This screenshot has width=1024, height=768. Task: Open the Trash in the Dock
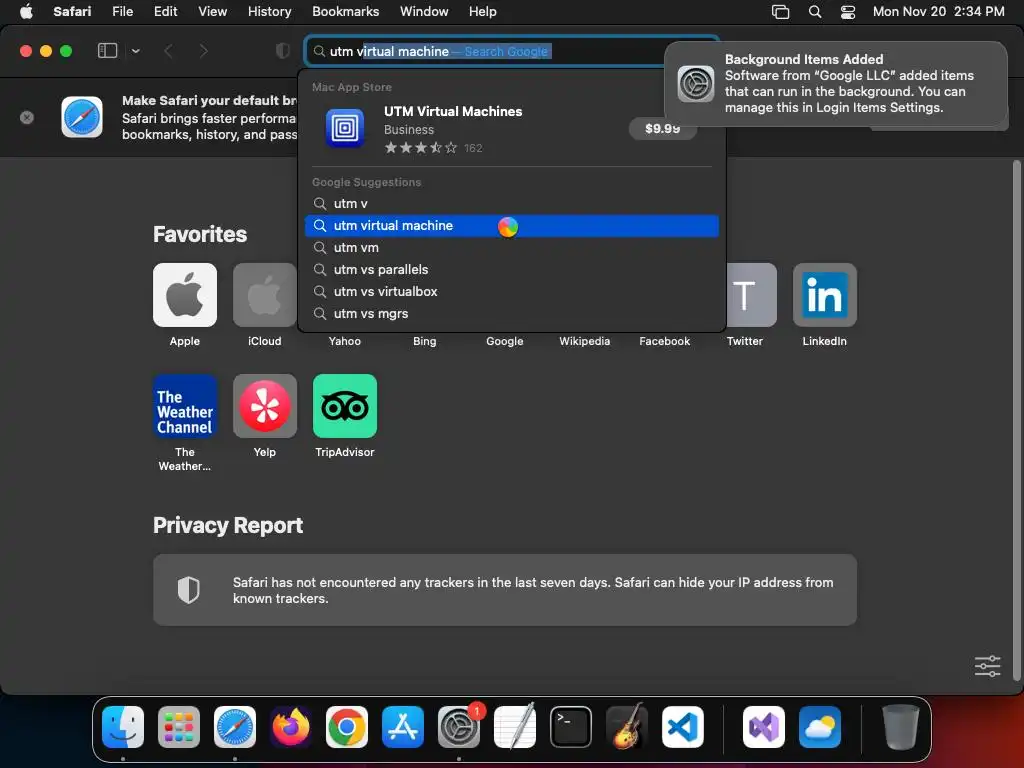coord(901,727)
